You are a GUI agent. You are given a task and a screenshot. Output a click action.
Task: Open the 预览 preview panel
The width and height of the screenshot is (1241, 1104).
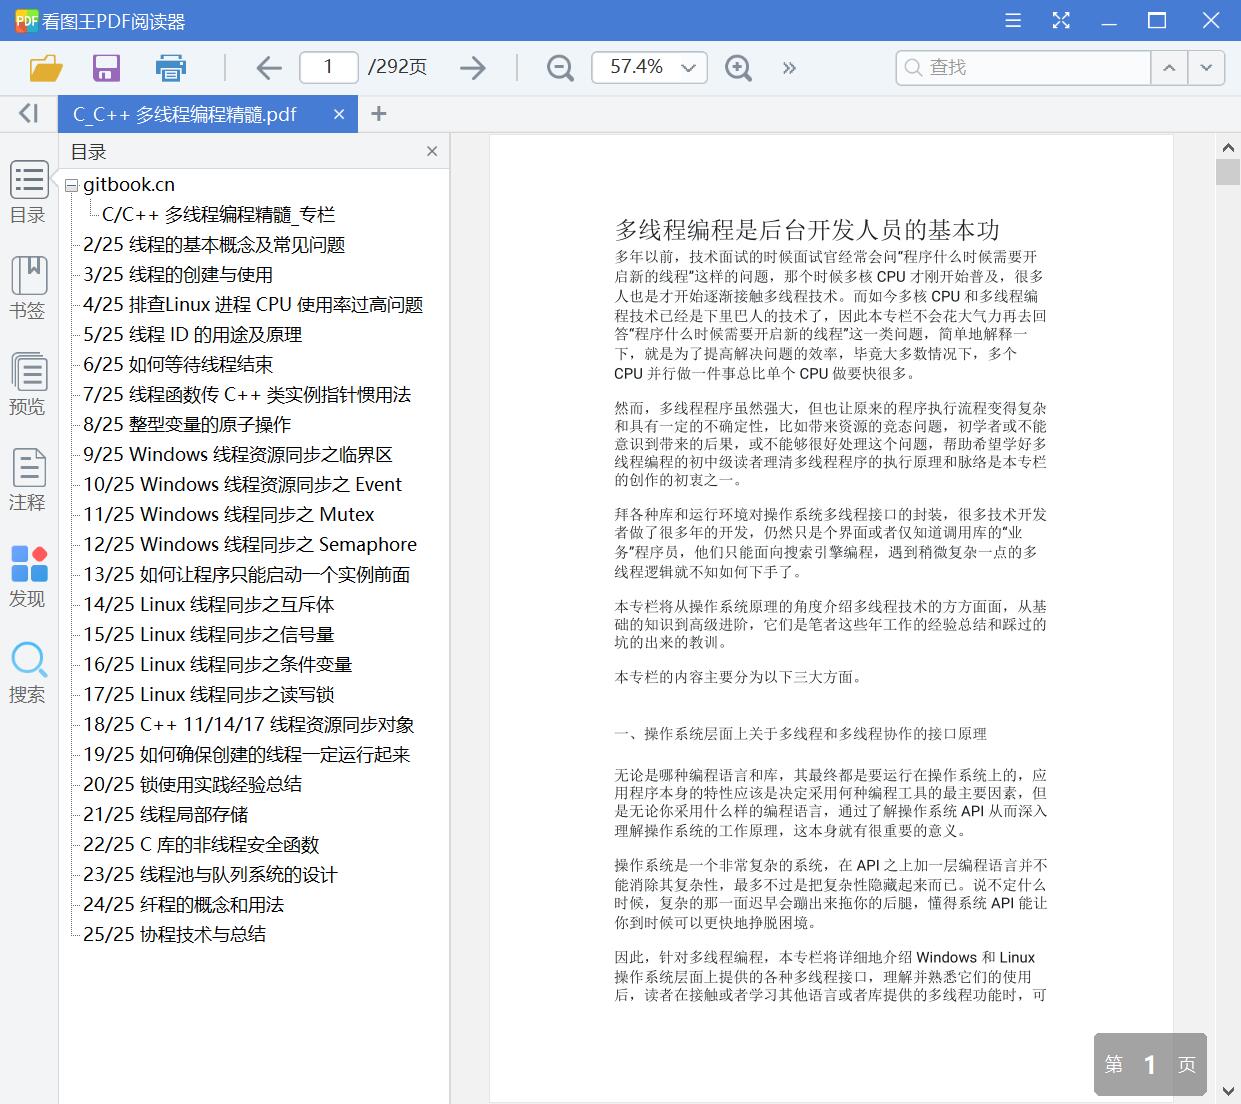29,384
